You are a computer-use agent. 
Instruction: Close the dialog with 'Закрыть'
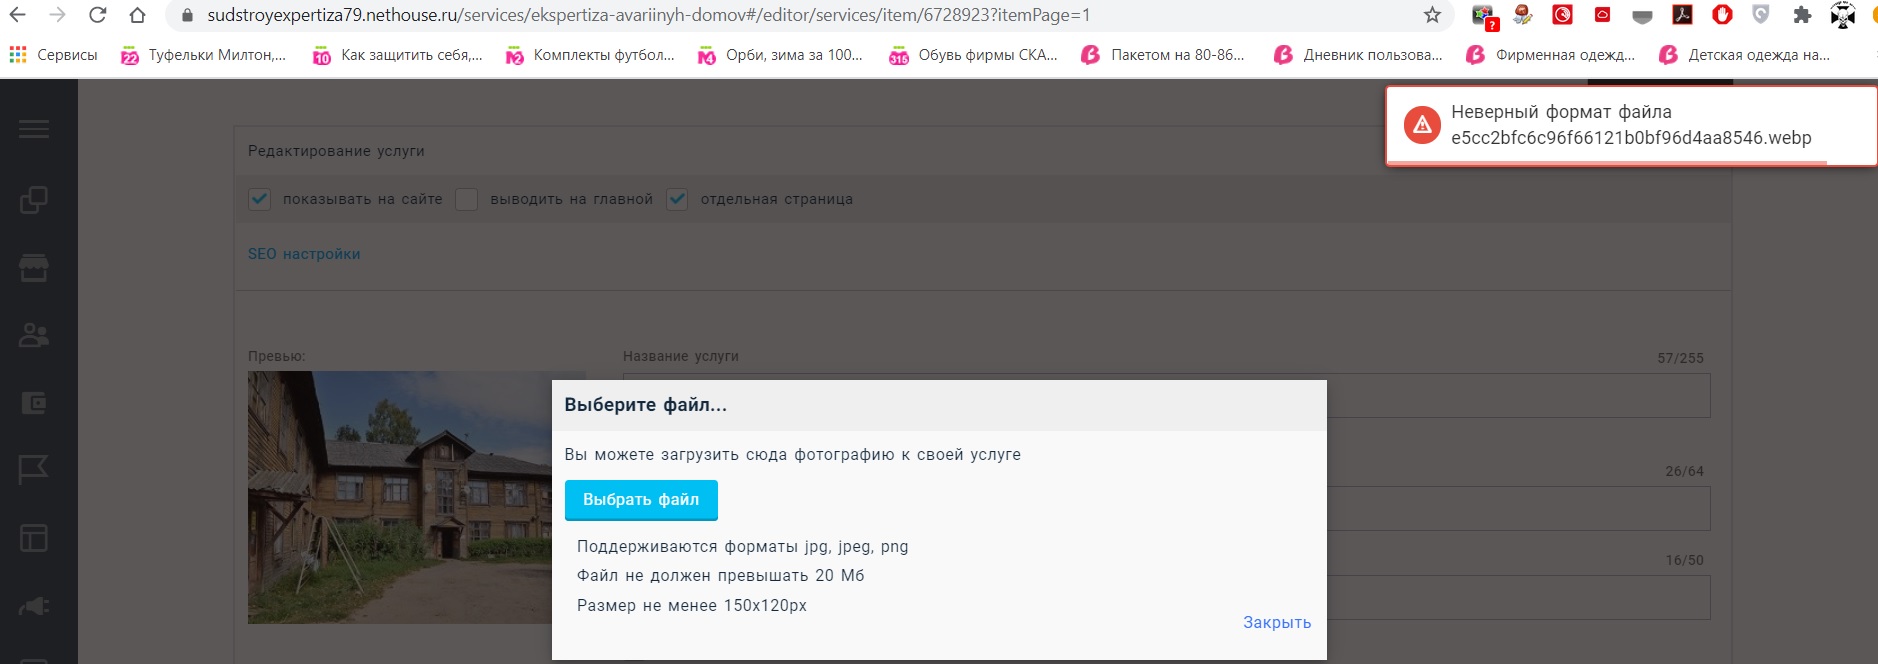(1277, 622)
